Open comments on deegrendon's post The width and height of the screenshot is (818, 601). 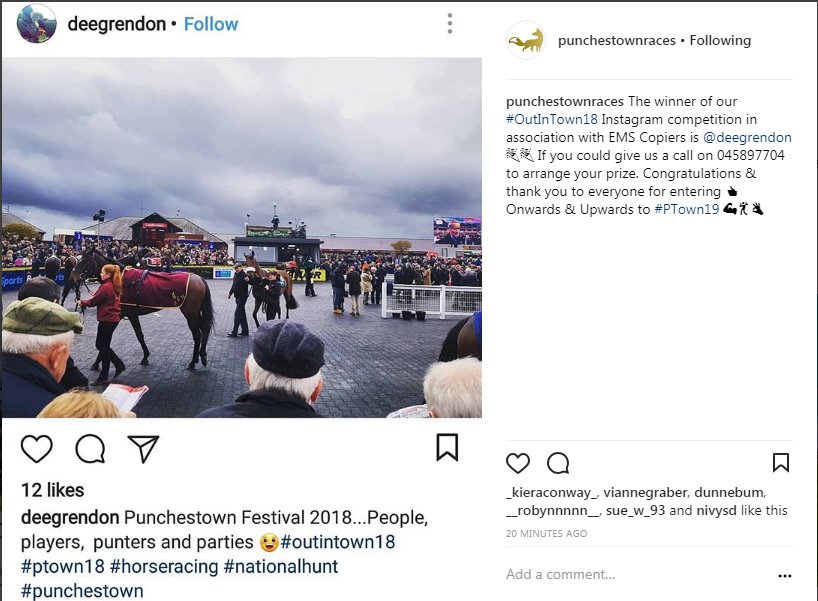tap(90, 449)
